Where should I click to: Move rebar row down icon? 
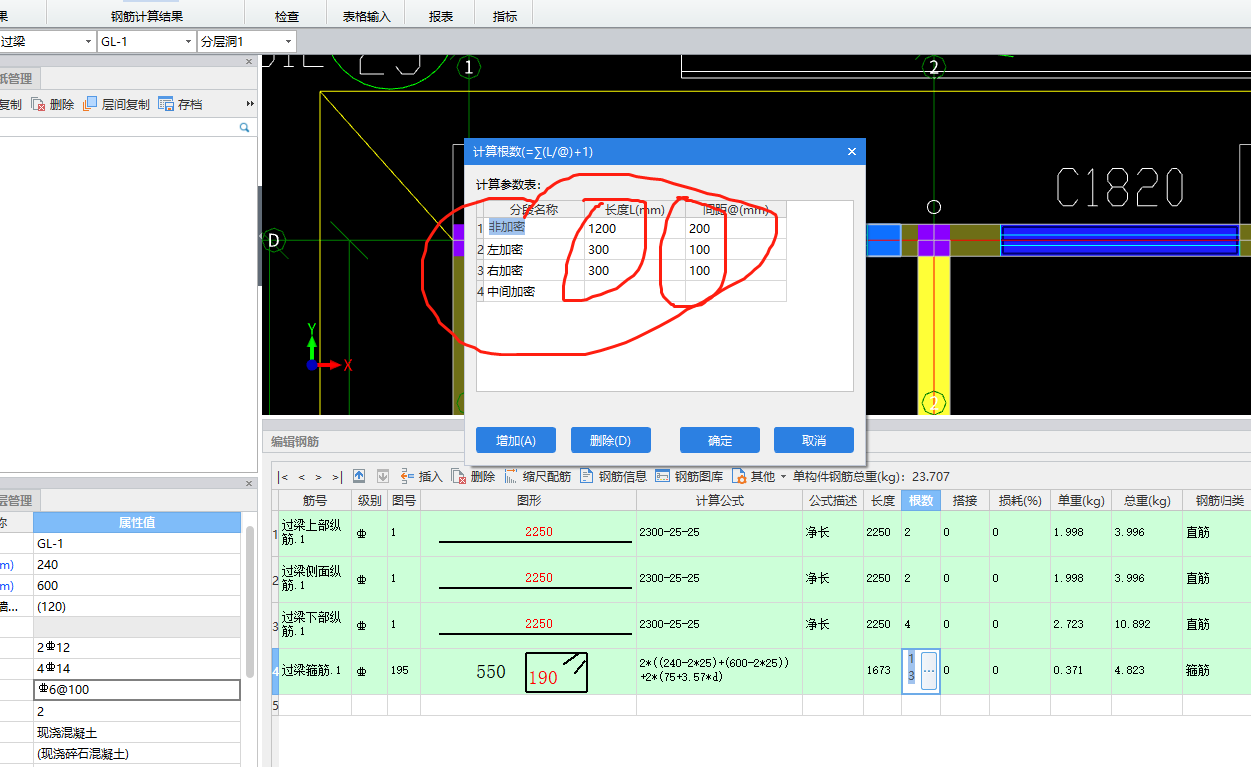(382, 476)
